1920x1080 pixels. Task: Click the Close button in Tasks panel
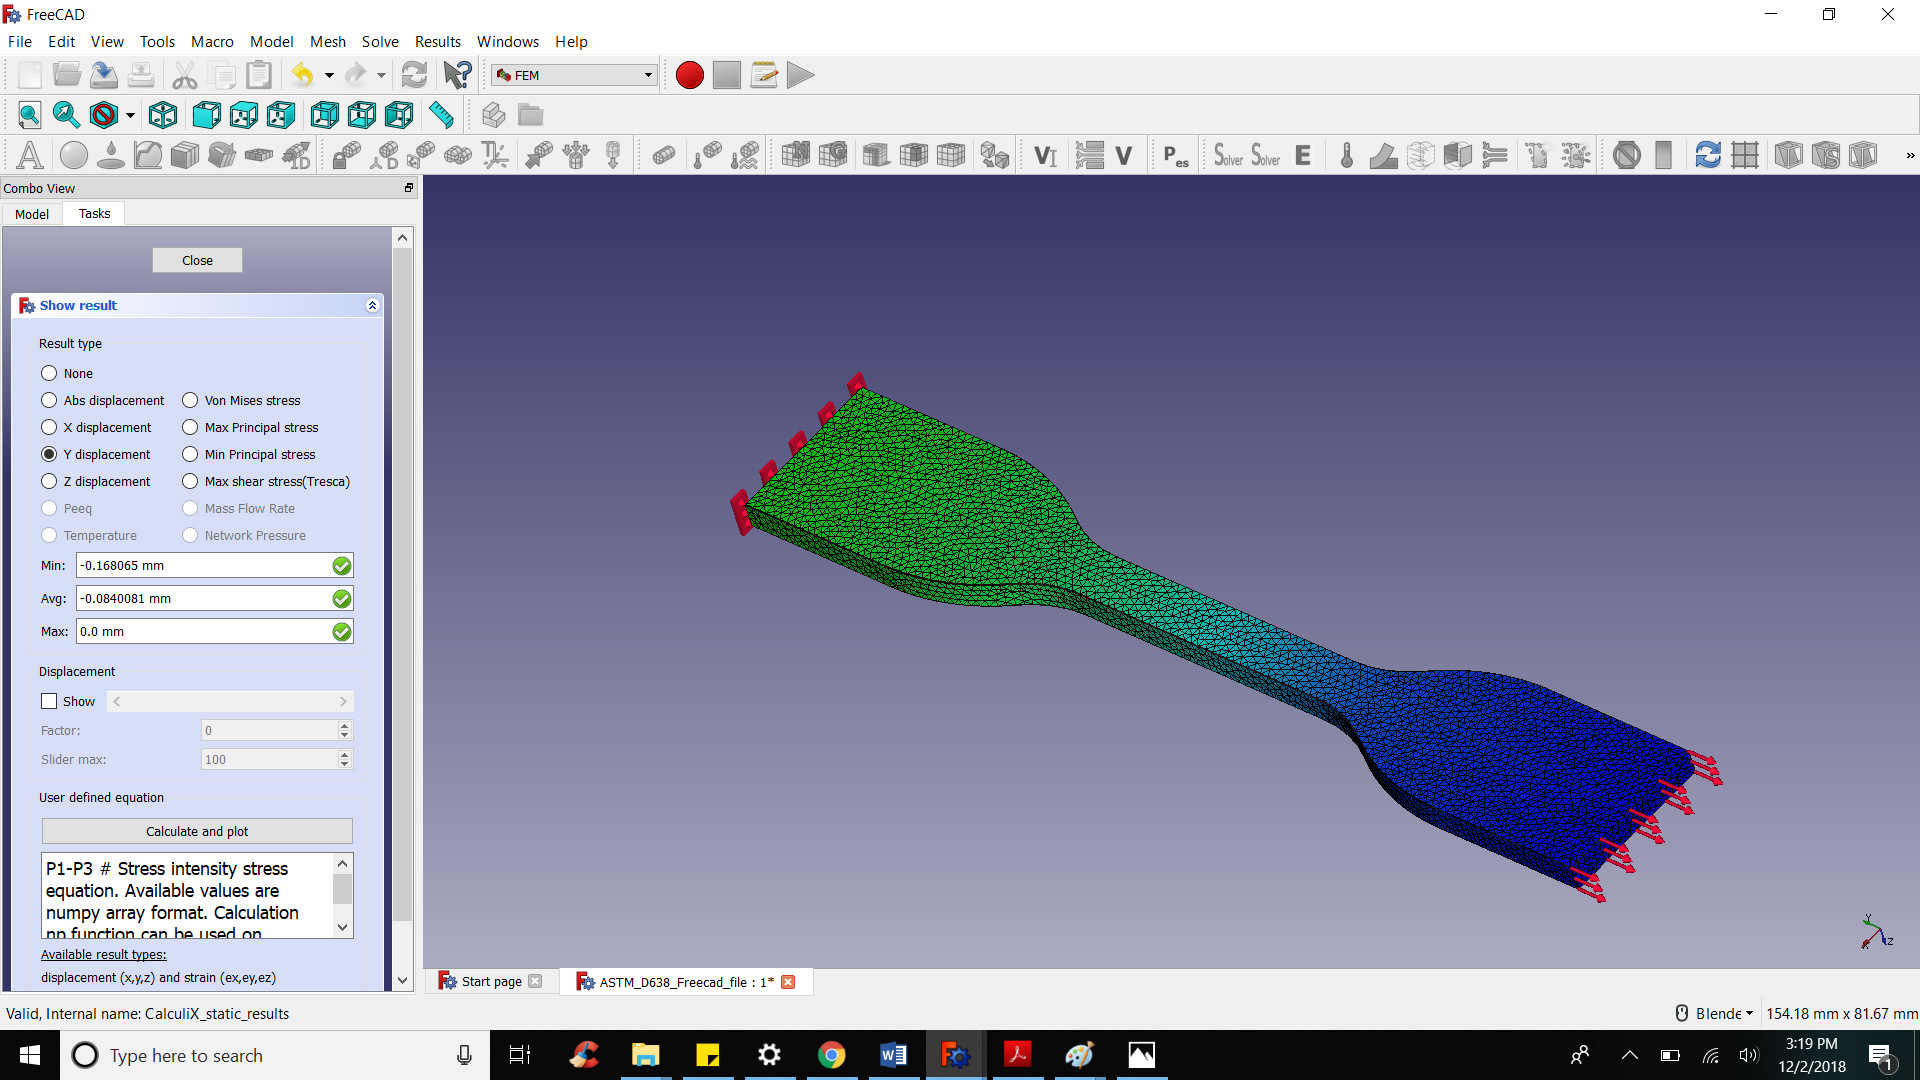point(197,260)
